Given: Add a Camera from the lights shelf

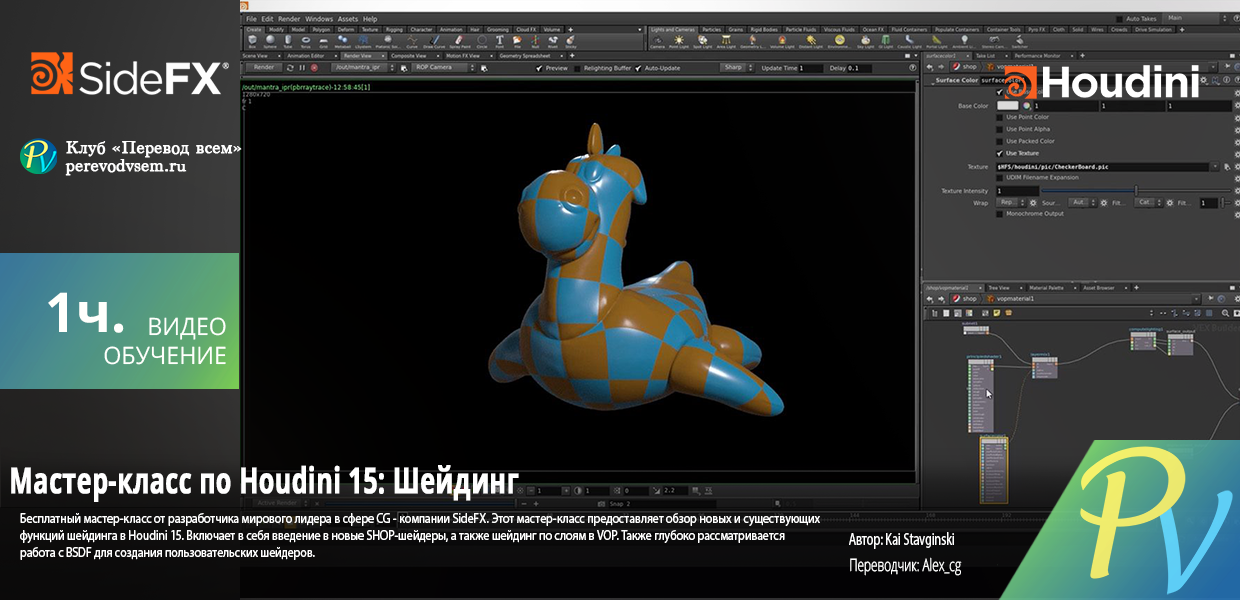Looking at the screenshot, I should pos(657,41).
